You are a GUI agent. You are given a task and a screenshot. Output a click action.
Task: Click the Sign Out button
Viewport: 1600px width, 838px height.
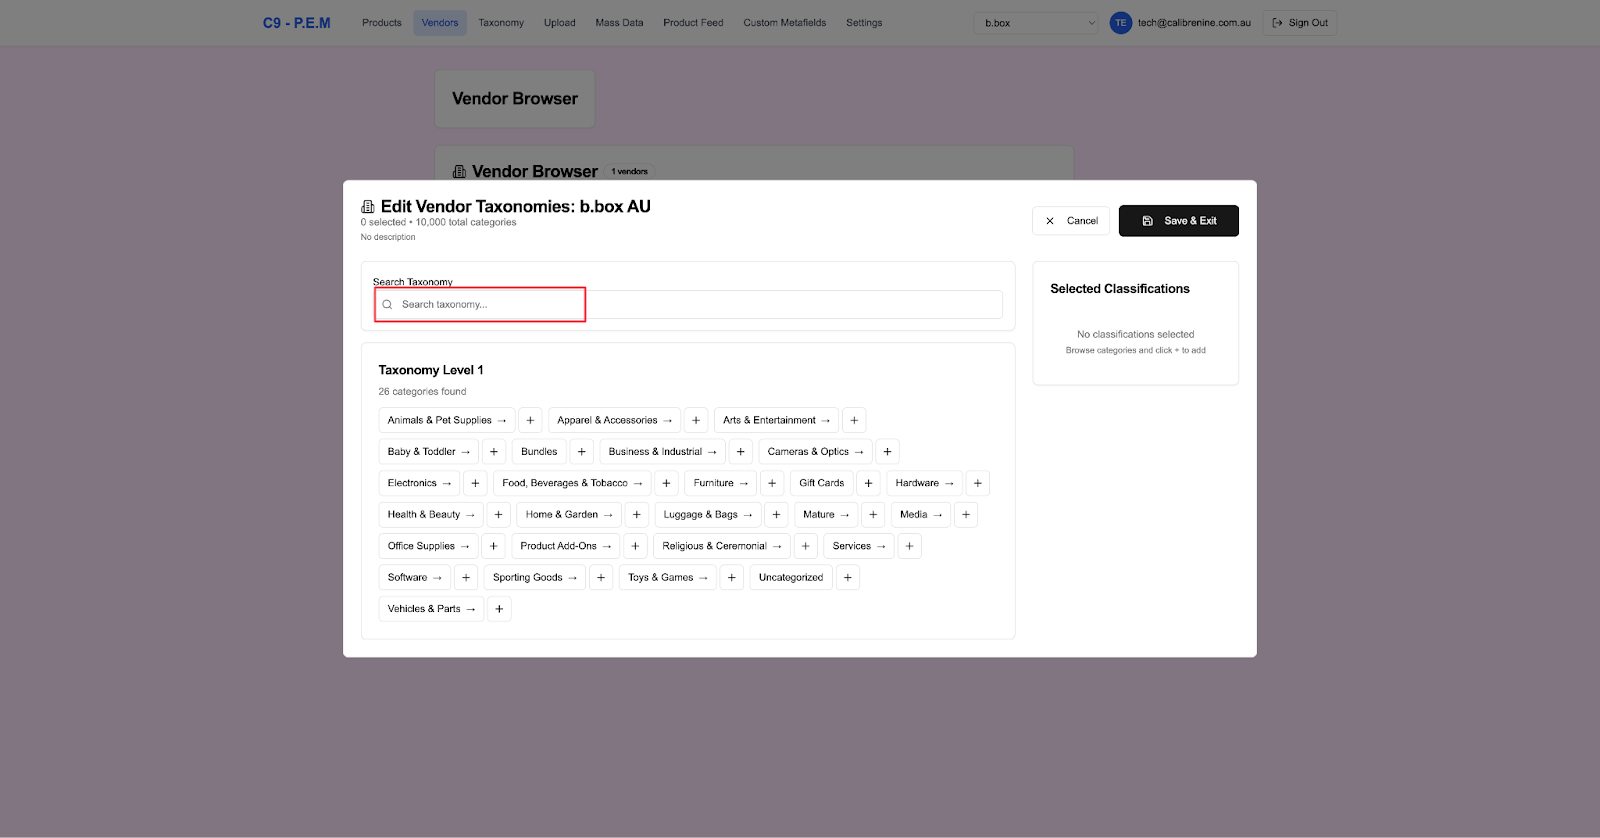tap(1300, 23)
